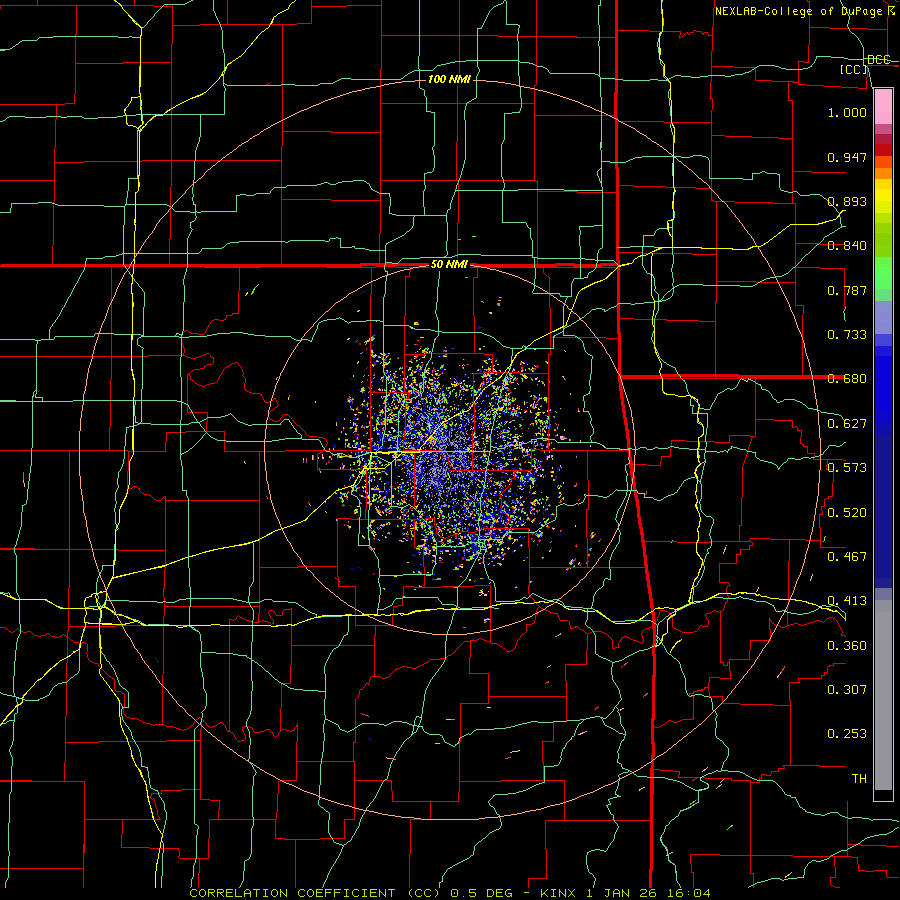The image size is (900, 900).
Task: Click the 0.627 legend value
Action: point(847,424)
